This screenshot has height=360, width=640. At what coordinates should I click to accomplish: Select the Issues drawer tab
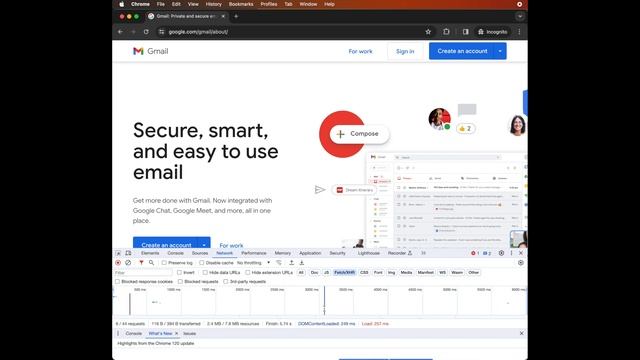coord(189,333)
